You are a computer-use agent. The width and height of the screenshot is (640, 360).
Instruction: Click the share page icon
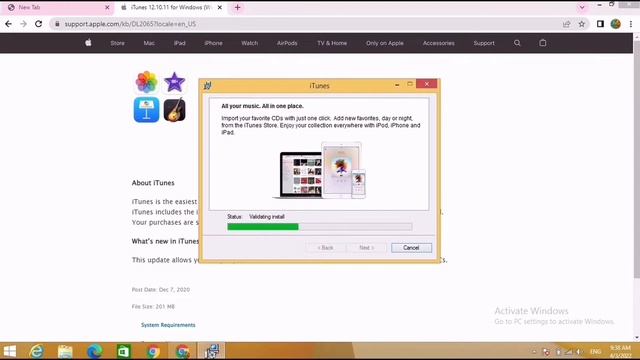click(x=567, y=24)
